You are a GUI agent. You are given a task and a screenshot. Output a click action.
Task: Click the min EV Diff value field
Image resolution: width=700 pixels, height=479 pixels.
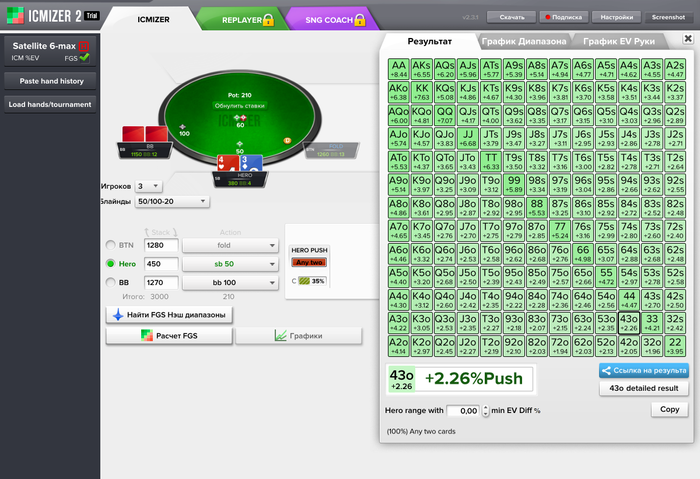[463, 411]
